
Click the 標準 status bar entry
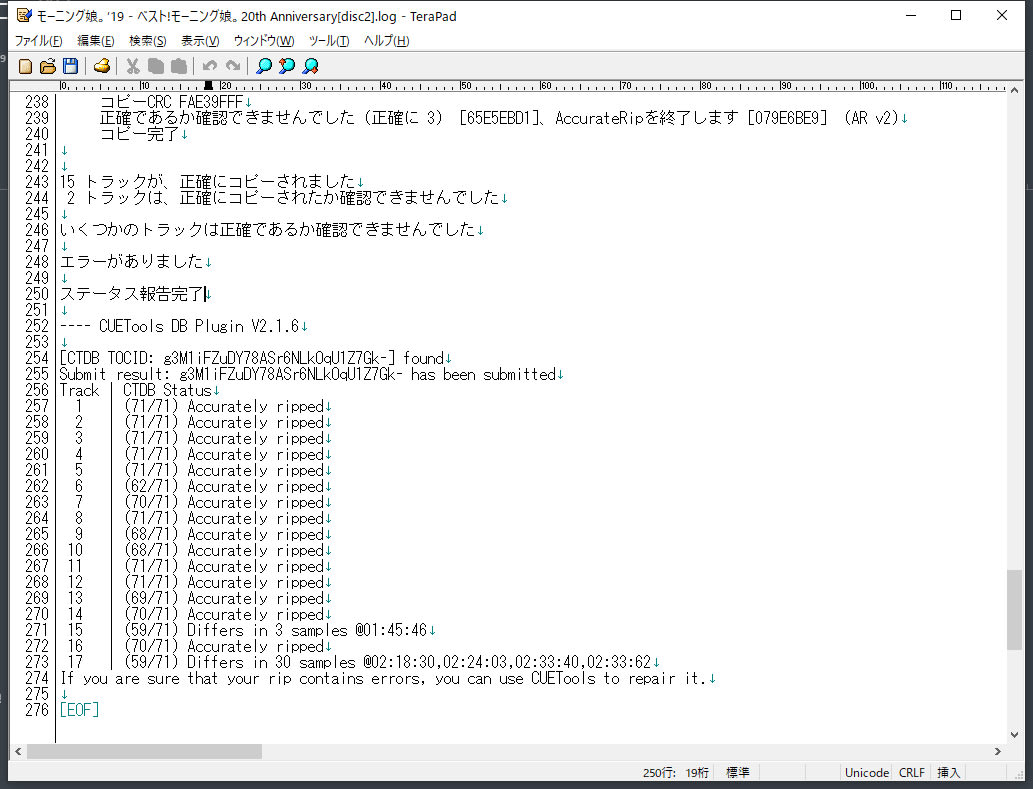pyautogui.click(x=737, y=773)
